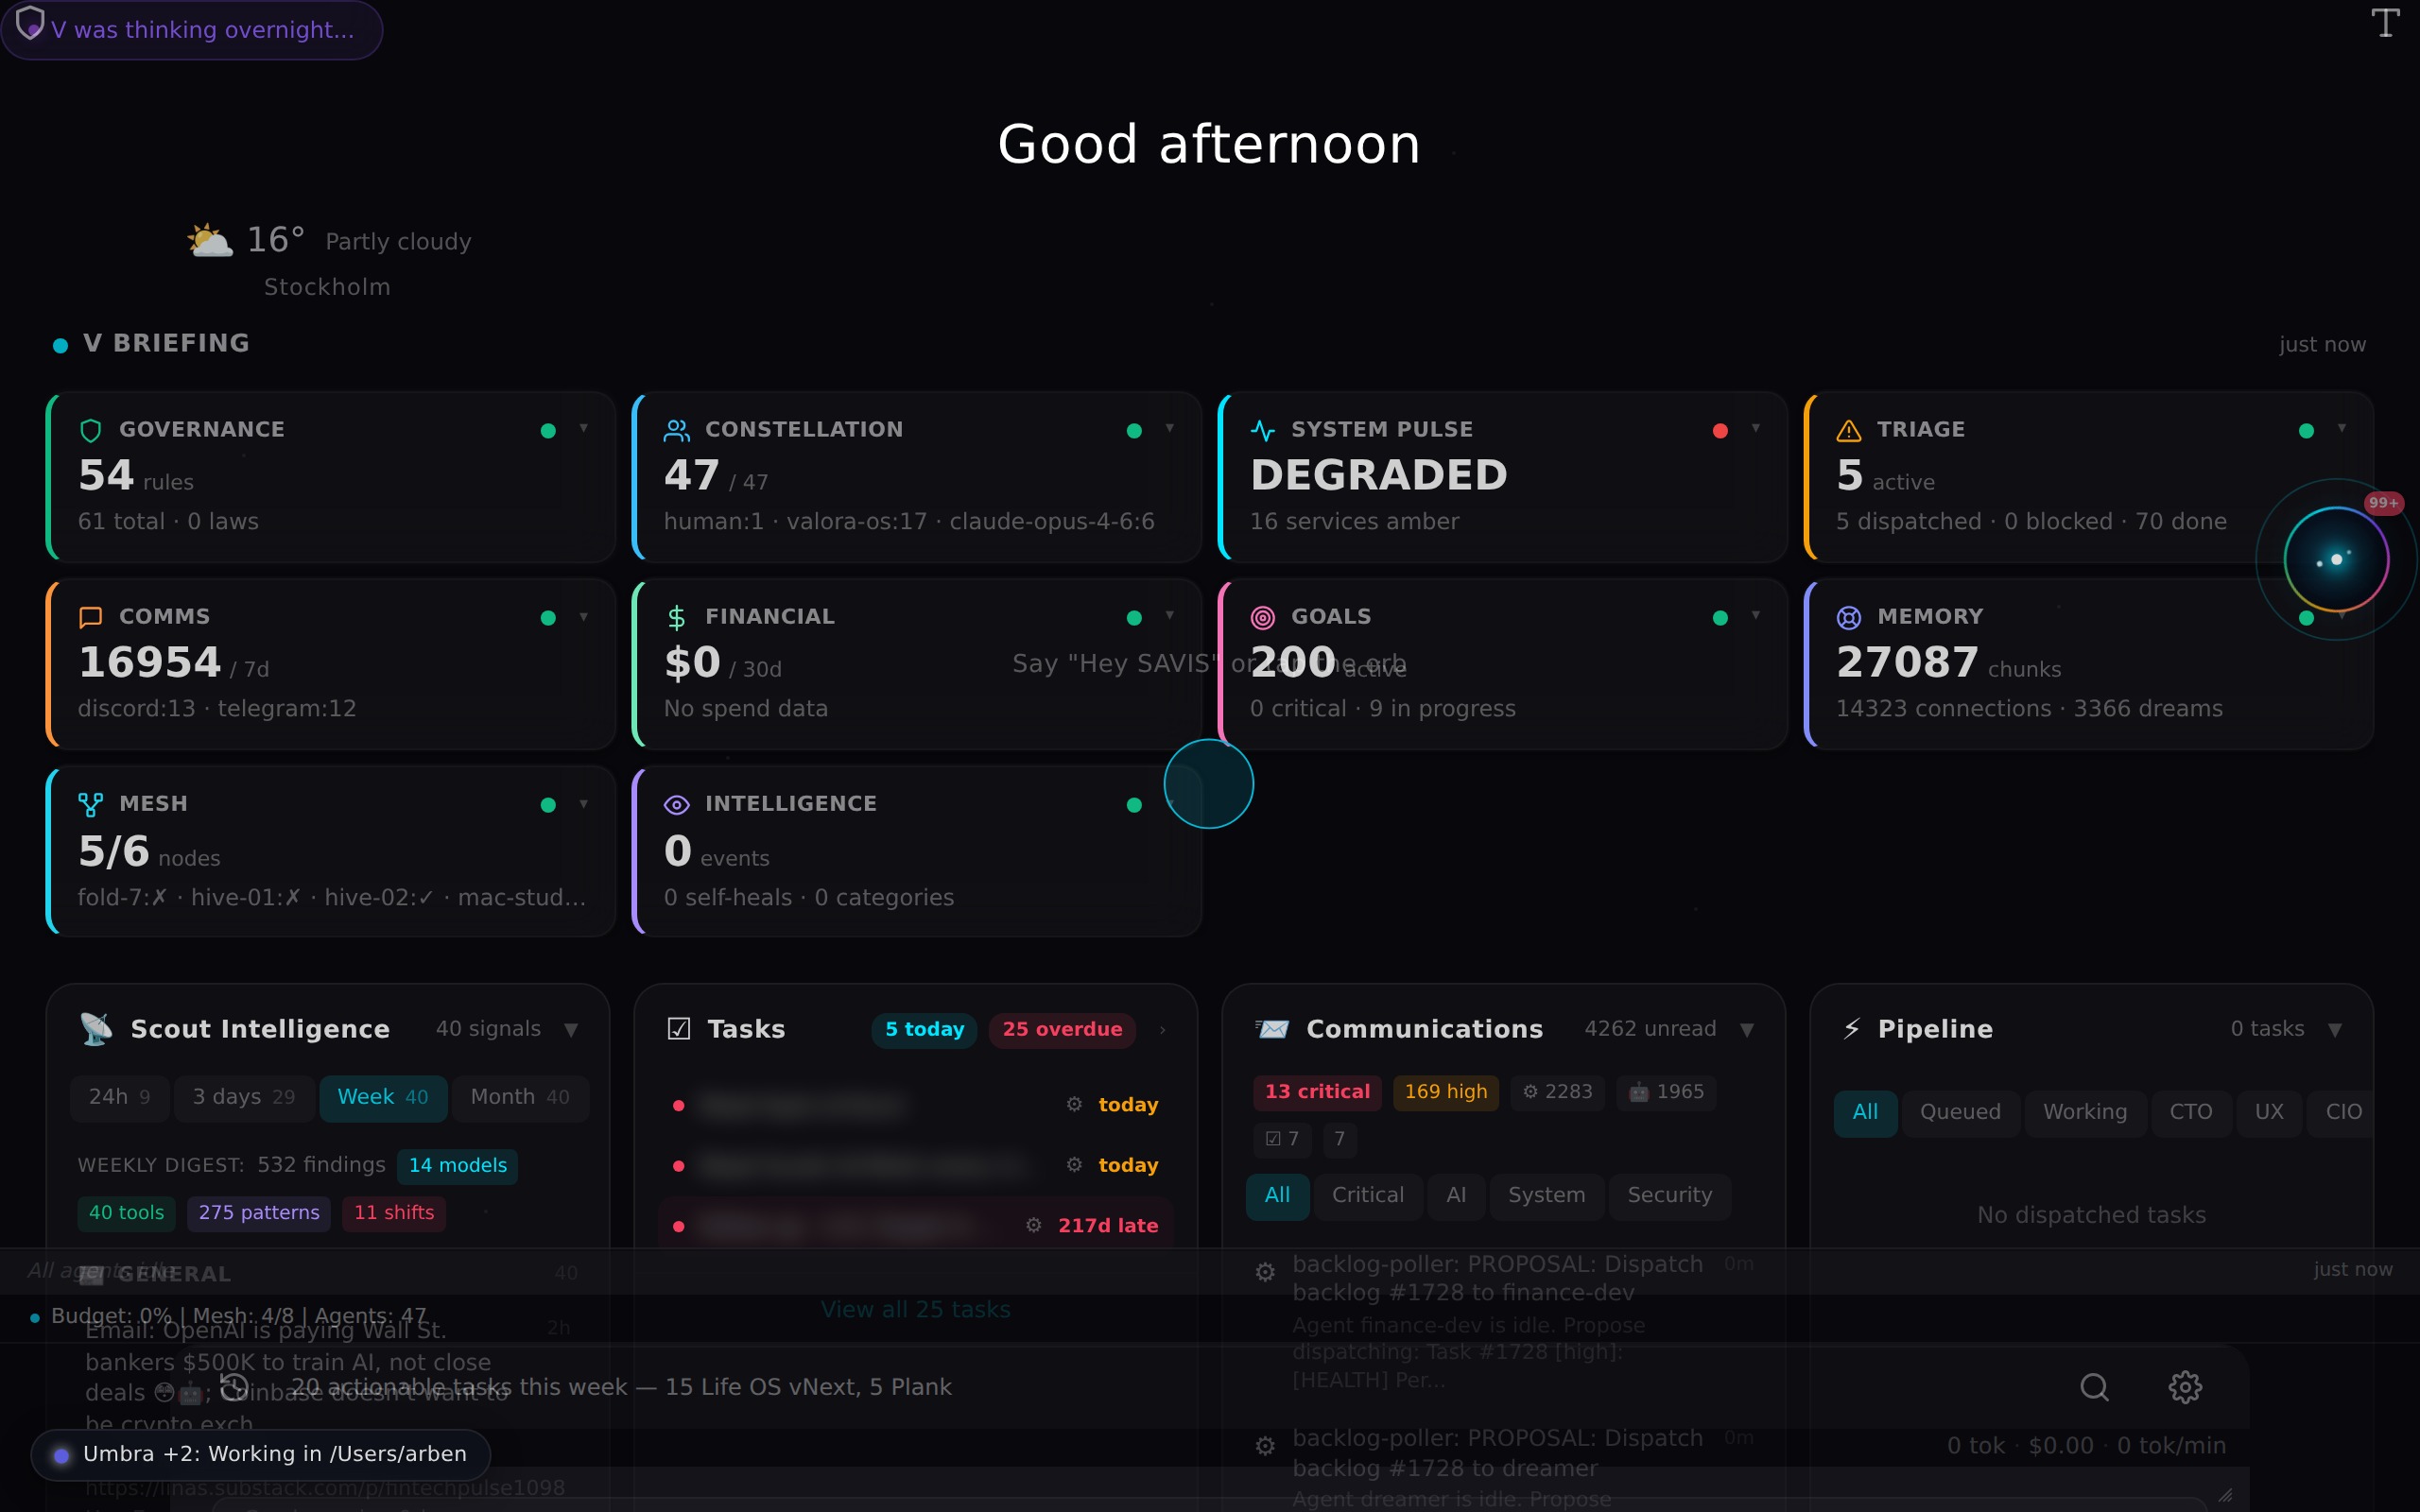Click the 25 overdue tasks badge
2420x1512 pixels.
1062,1030
